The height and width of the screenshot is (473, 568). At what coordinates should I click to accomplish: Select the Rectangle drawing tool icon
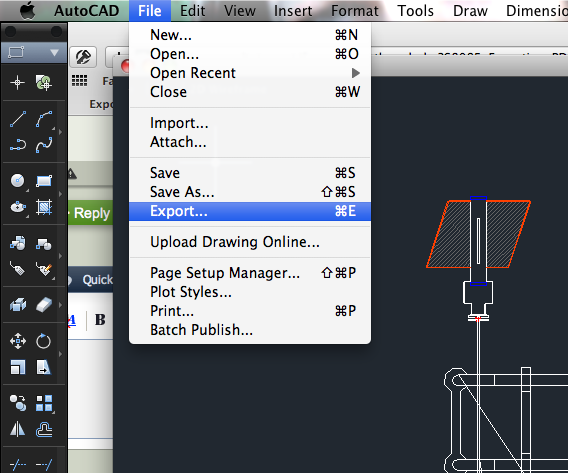[x=44, y=180]
